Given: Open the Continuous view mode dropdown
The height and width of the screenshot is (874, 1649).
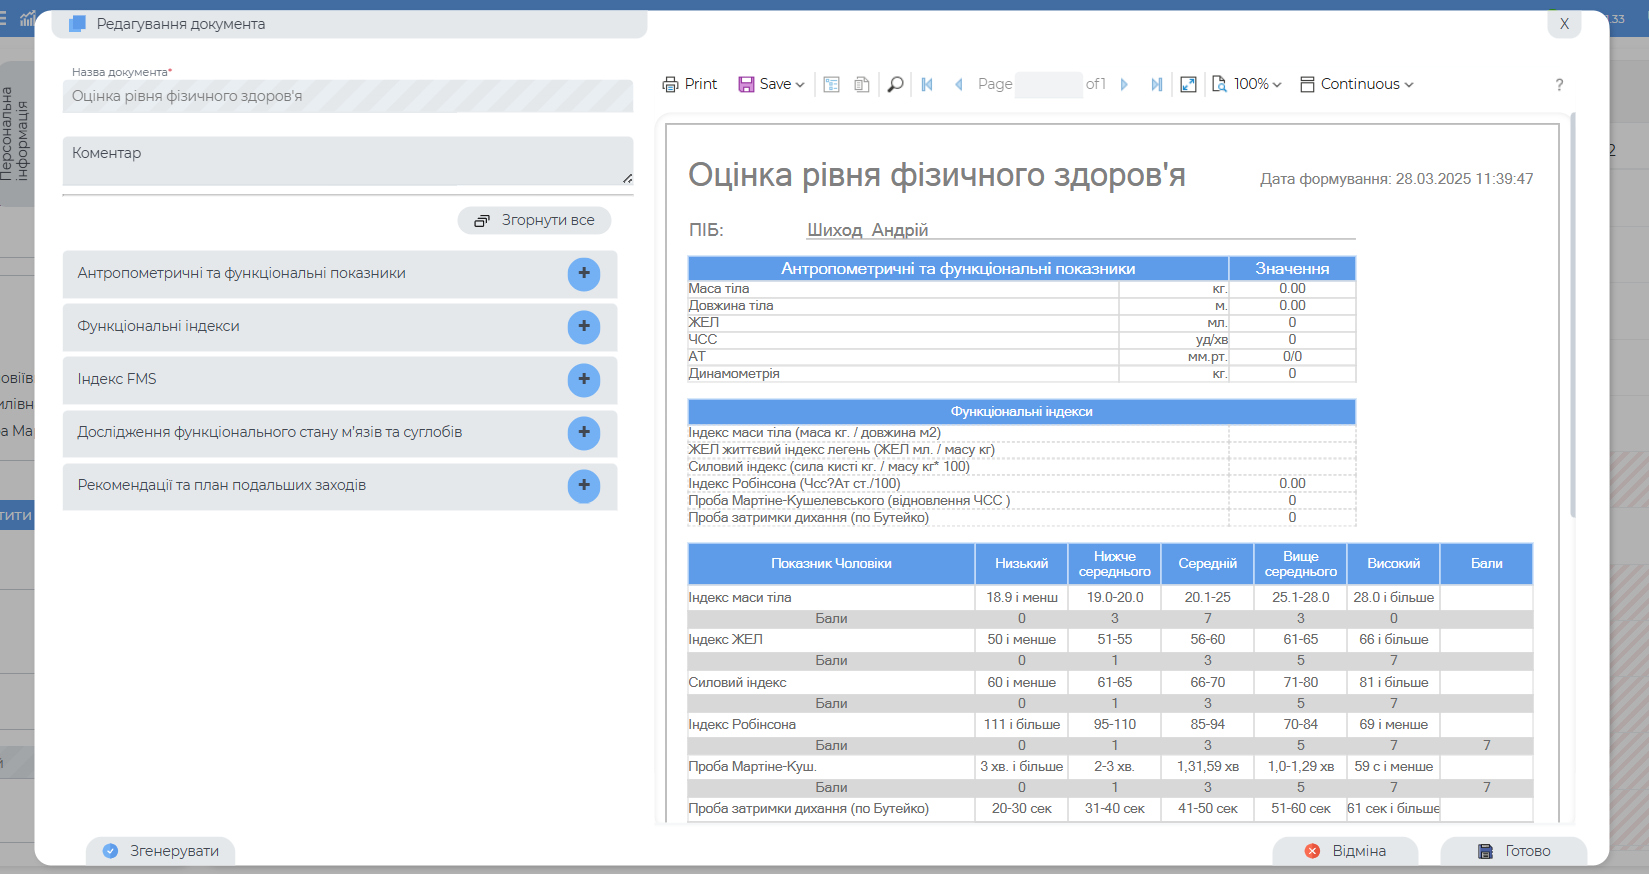Looking at the screenshot, I should tap(1357, 85).
